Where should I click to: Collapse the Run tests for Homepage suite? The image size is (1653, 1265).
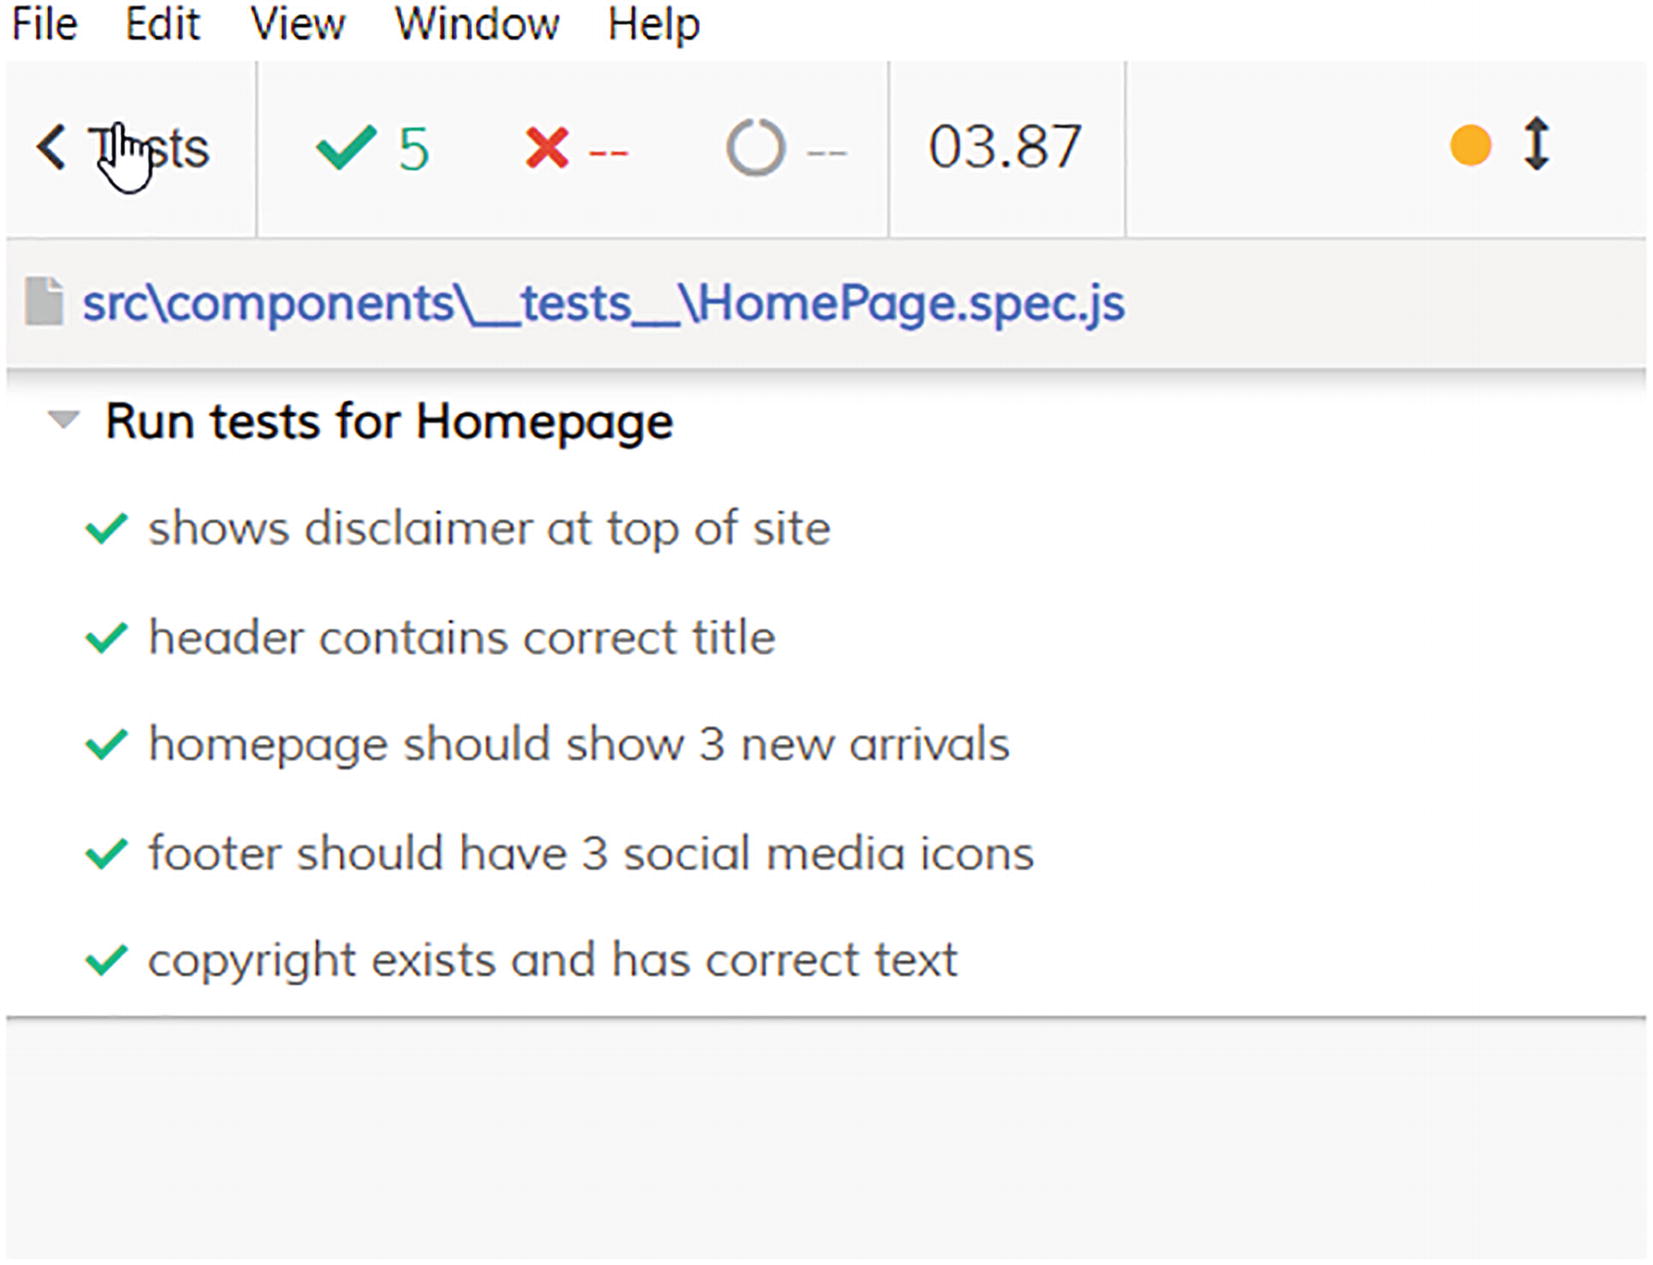coord(63,420)
